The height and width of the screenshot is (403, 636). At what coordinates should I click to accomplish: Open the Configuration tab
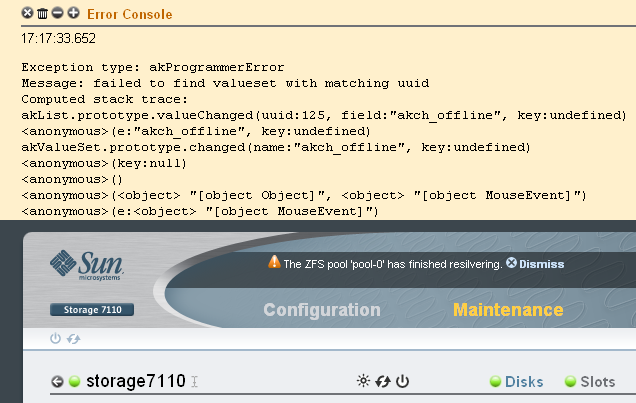click(321, 310)
